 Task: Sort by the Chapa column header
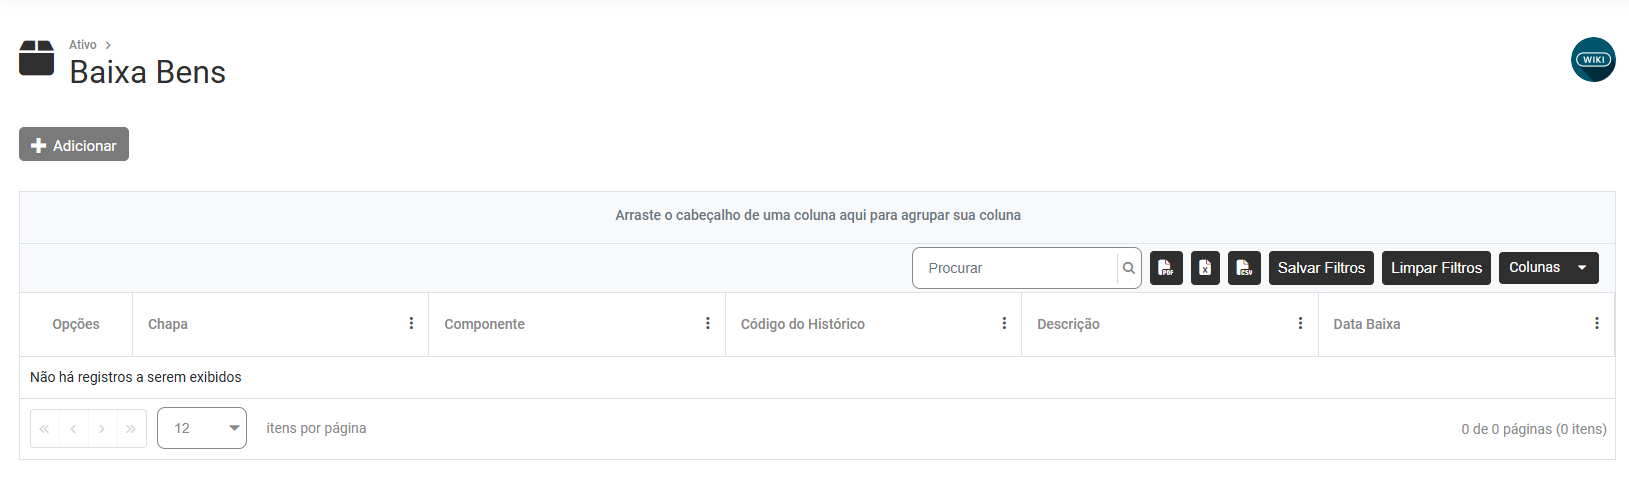click(168, 324)
